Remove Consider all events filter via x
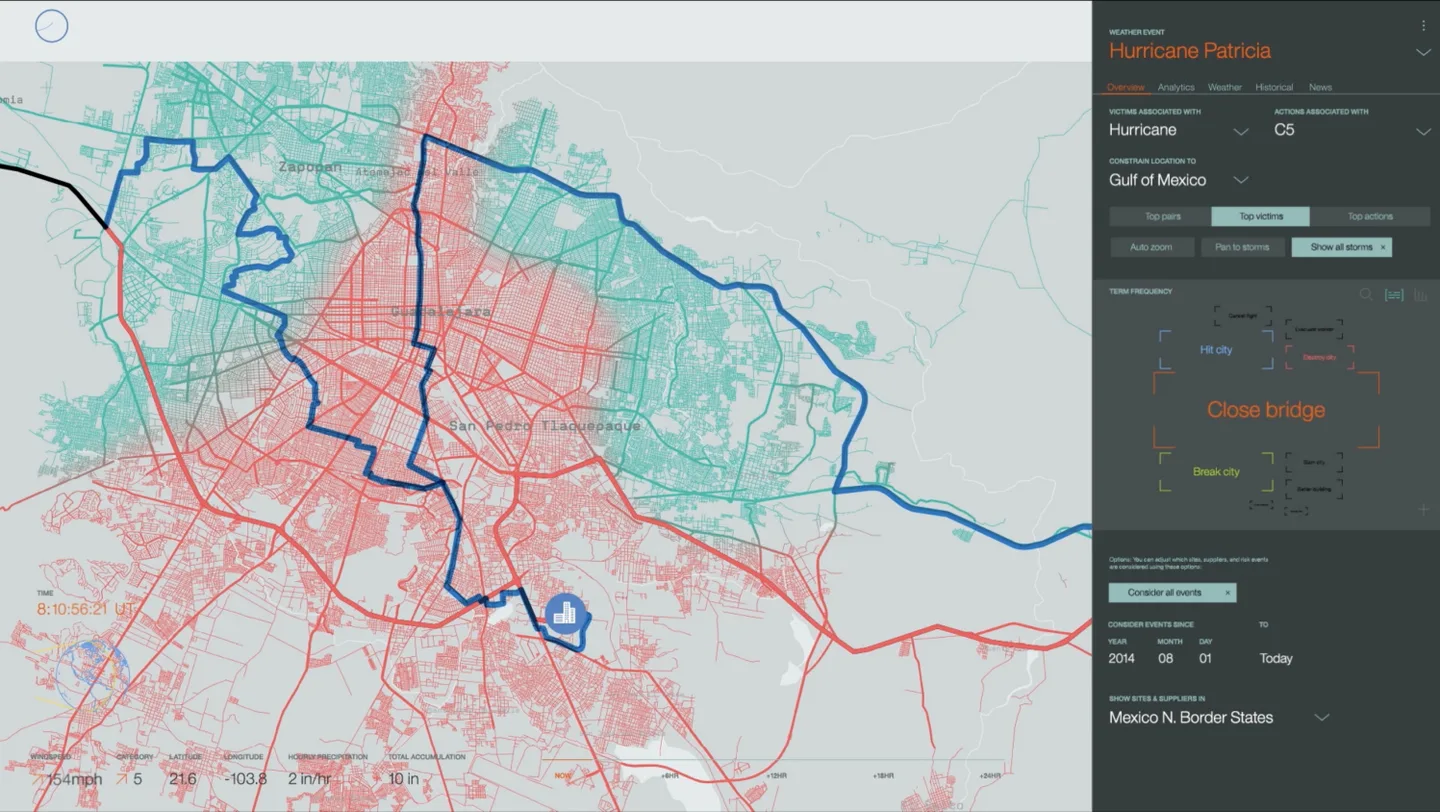 pyautogui.click(x=1228, y=593)
